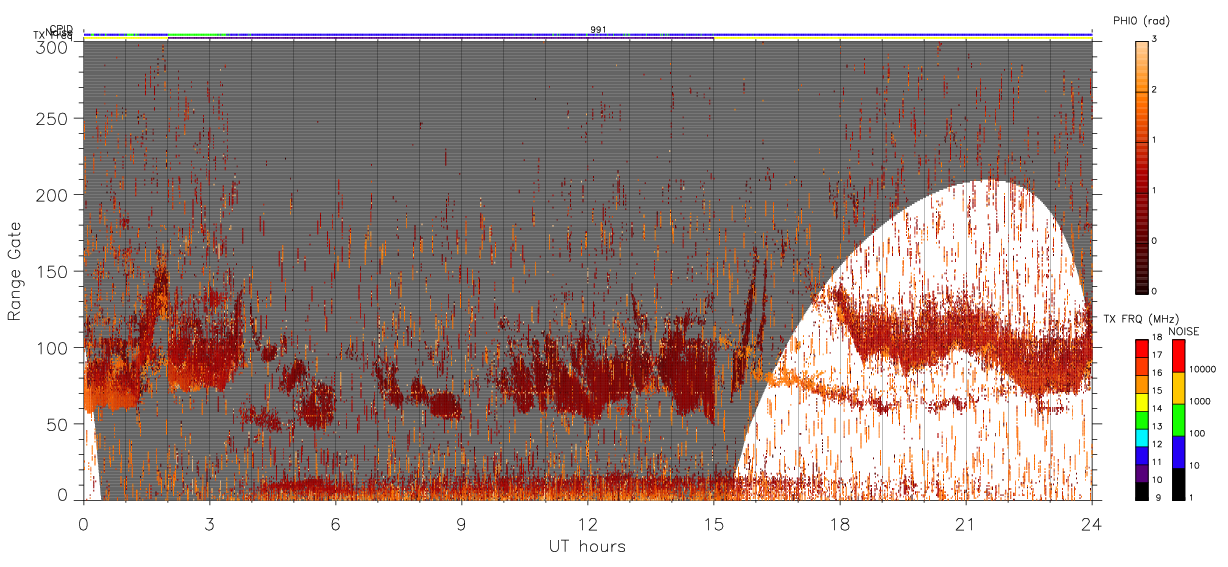Click the green 13–14 MHz TX FRQ swatch
Viewport: 1228px width, 567px height.
pyautogui.click(x=1141, y=420)
